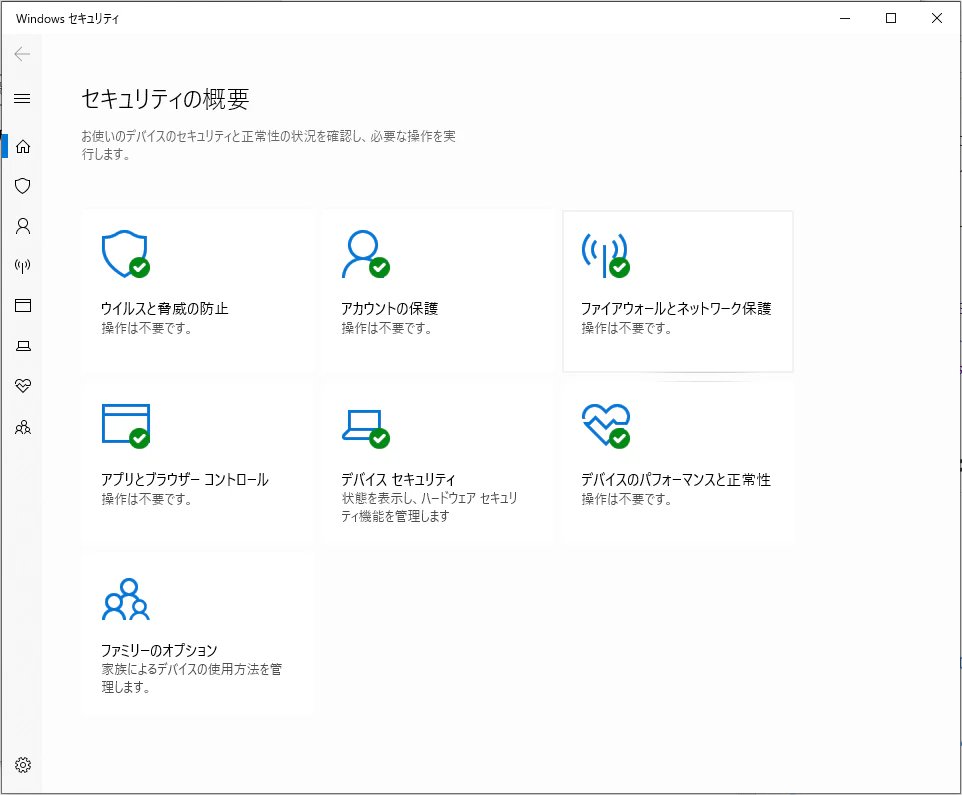Click the large person icon for account protection
Screen dimensions: 962x795
point(366,254)
